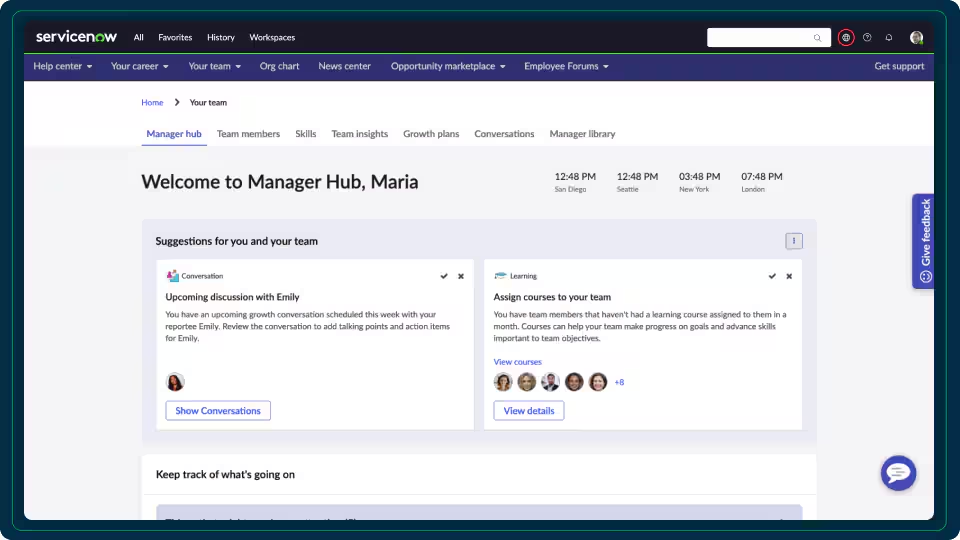The image size is (960, 540).
Task: Dismiss the Conversation suggestion card
Action: [461, 276]
